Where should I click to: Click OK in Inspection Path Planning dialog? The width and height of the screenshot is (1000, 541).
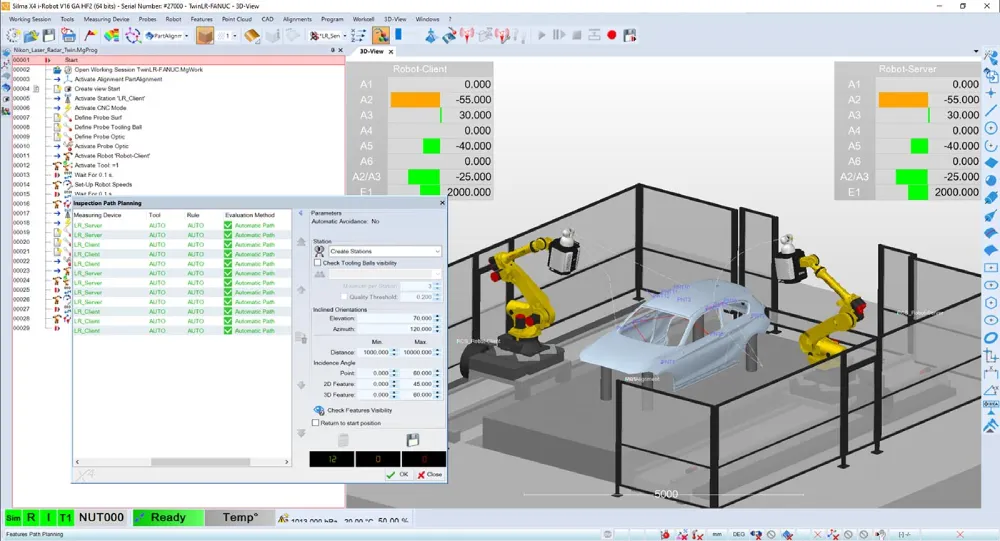398,474
